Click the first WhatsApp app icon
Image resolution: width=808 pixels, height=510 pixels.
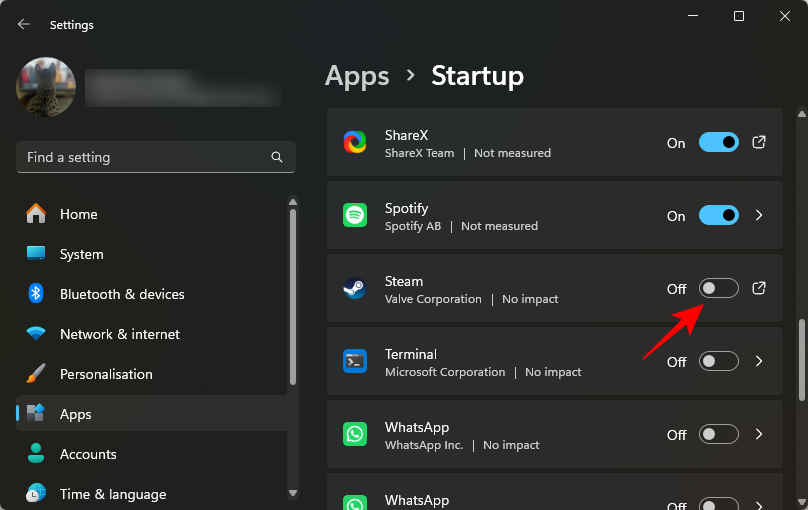[355, 434]
